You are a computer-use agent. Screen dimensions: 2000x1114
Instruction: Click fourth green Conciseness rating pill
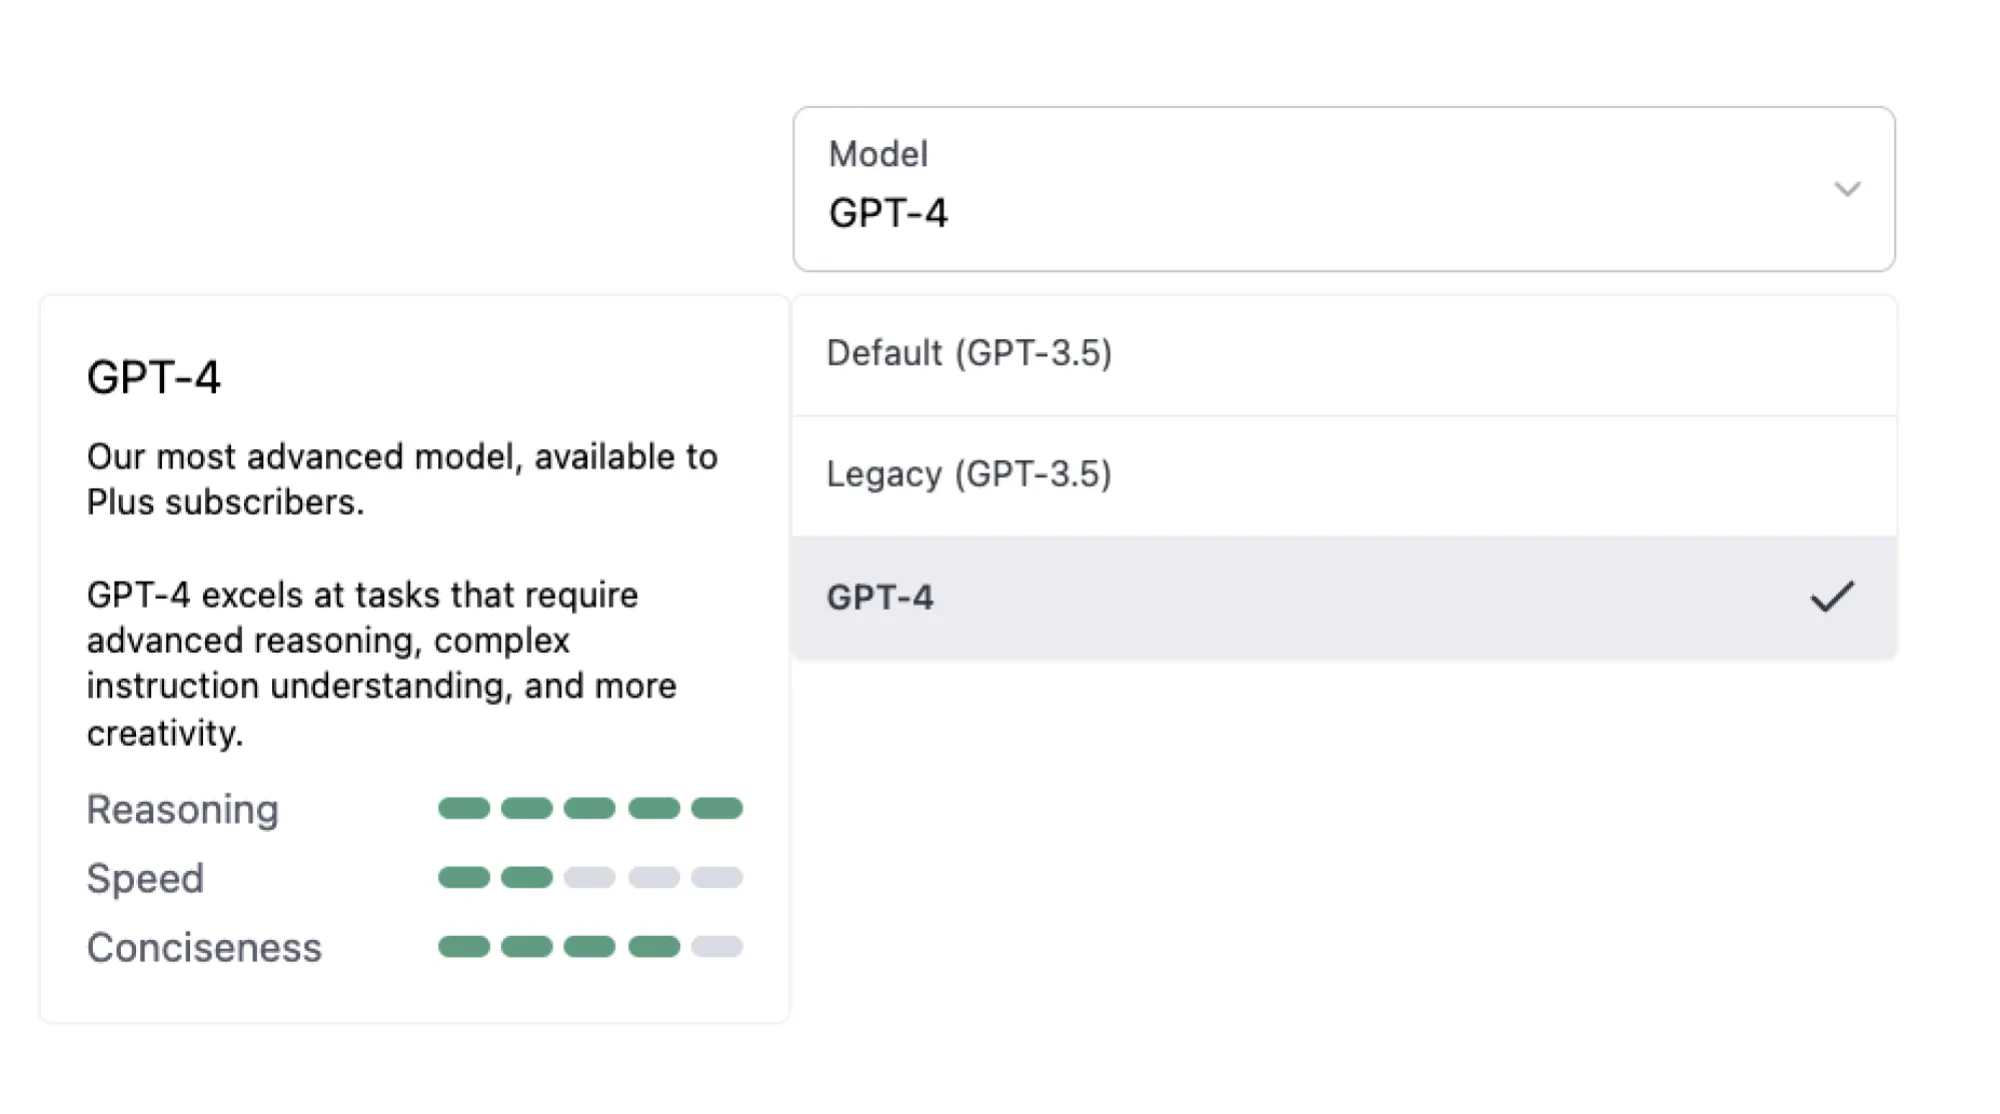[654, 947]
